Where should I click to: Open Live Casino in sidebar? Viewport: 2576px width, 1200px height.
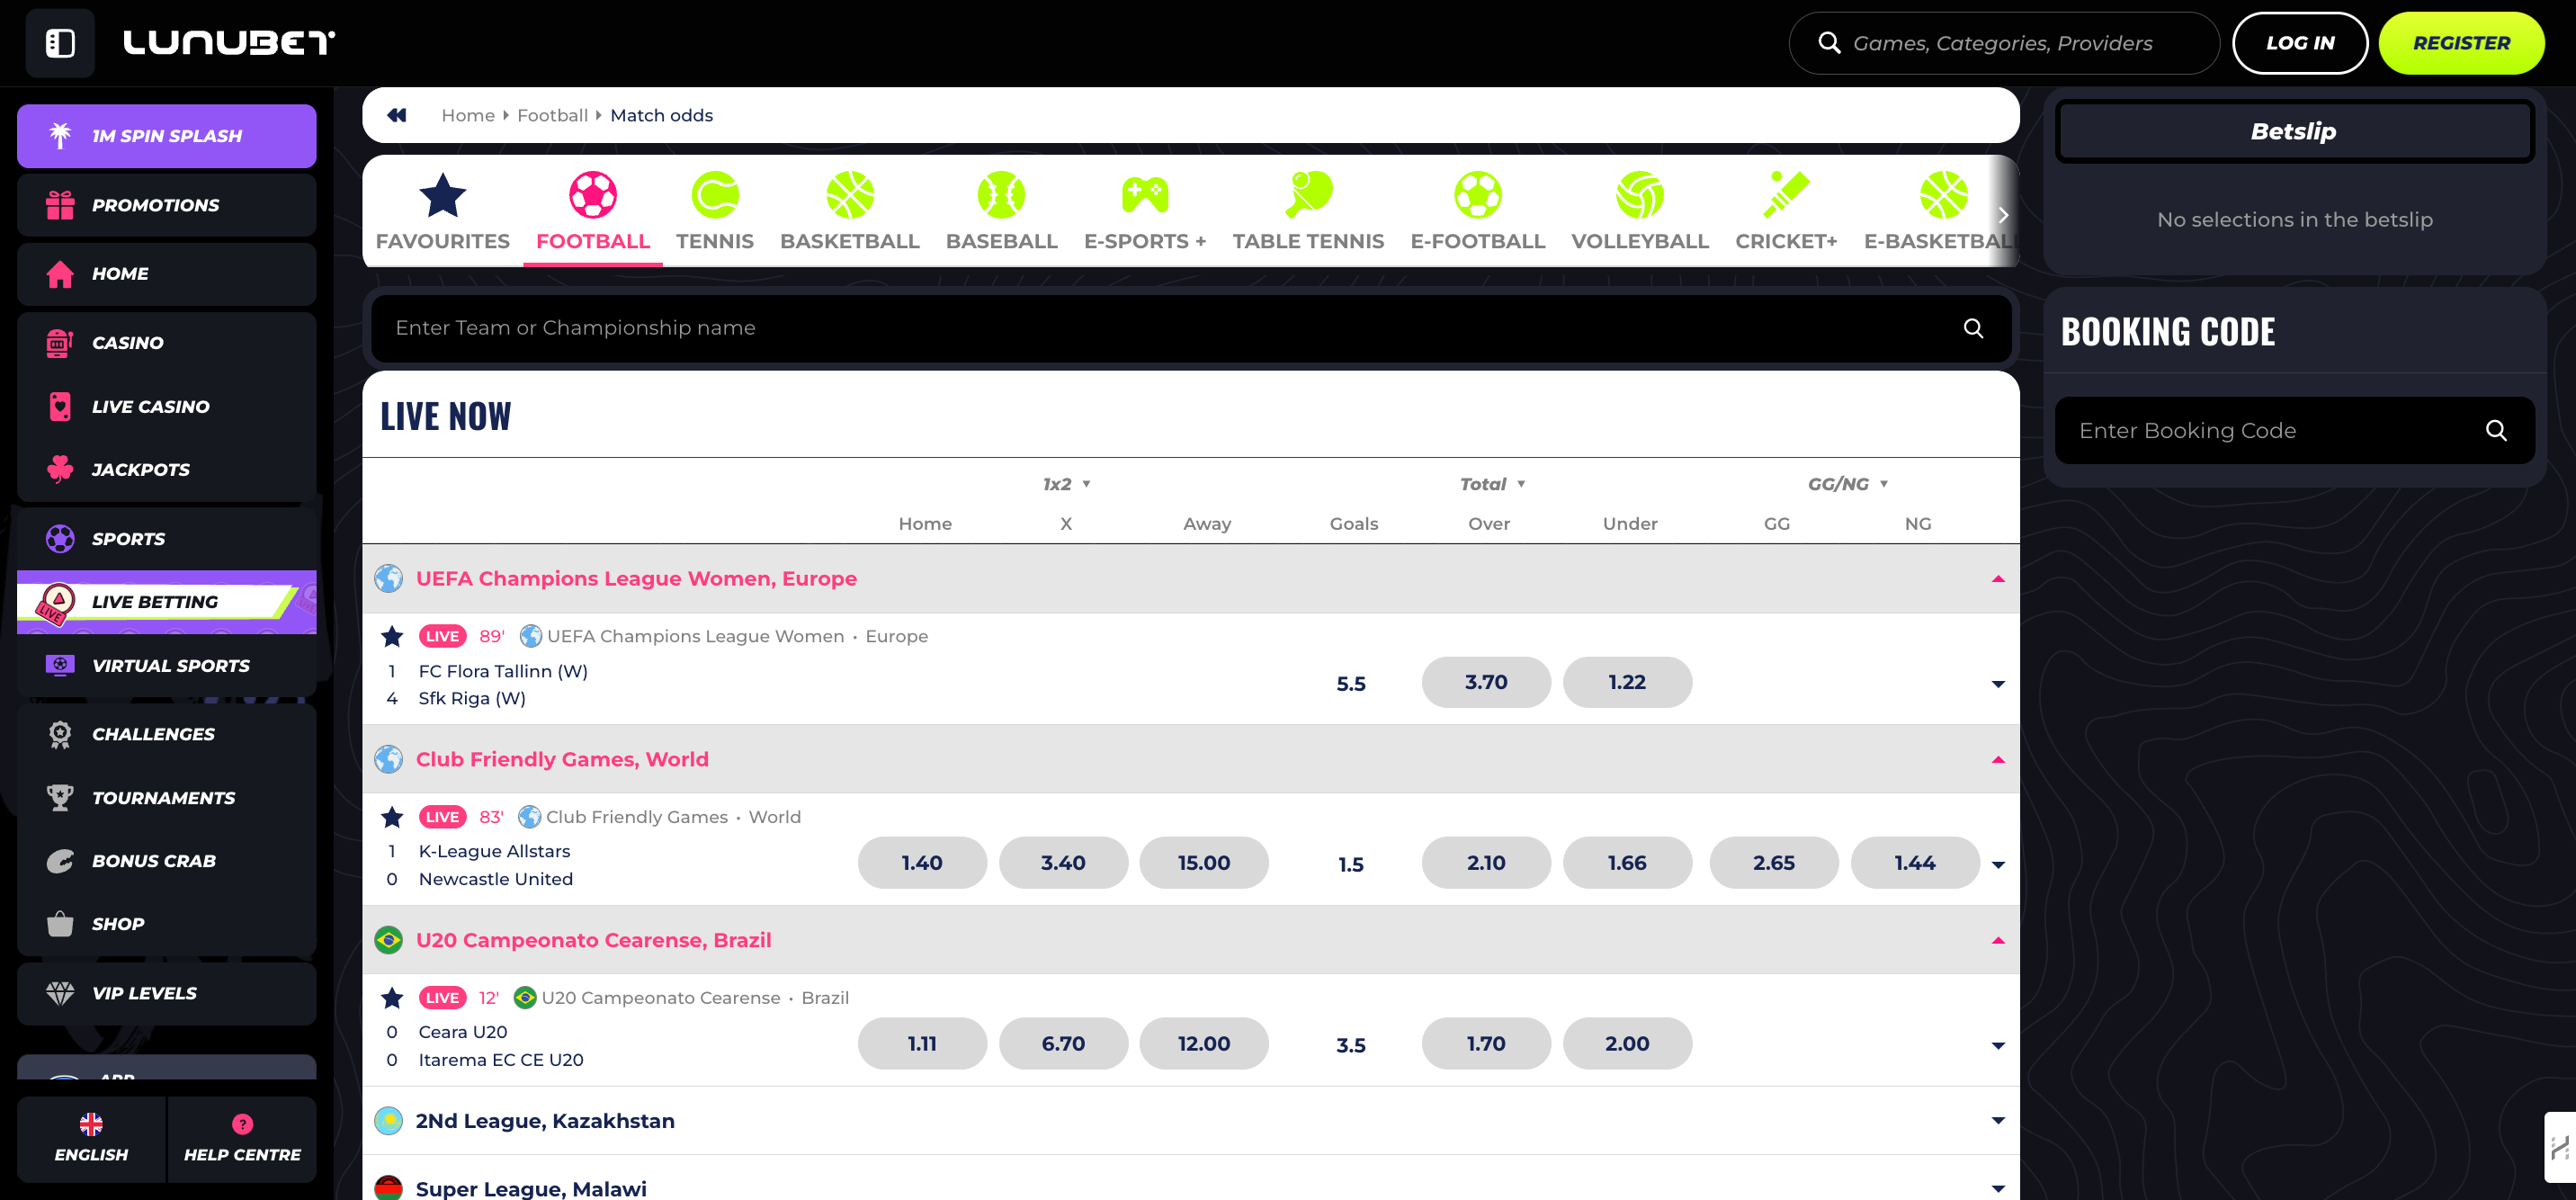(167, 407)
